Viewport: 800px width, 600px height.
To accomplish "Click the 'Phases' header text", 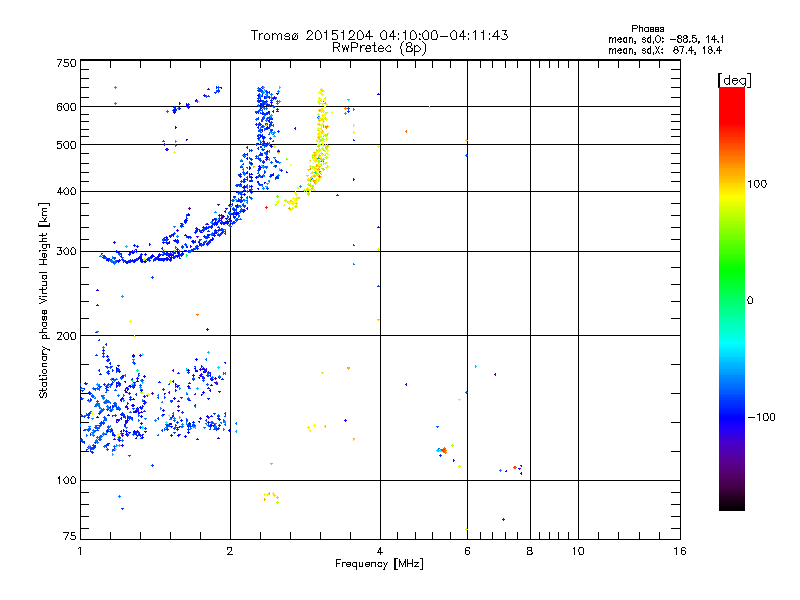I will point(647,29).
